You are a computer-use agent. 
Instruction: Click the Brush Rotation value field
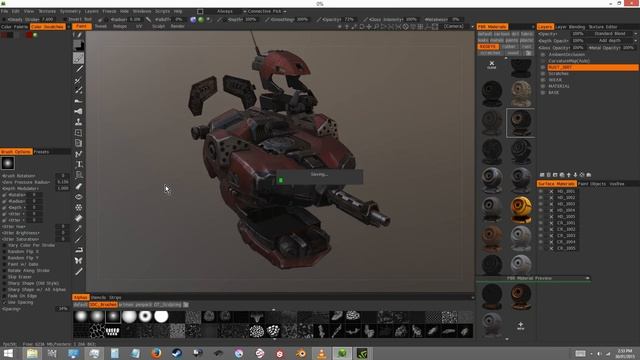pos(62,176)
